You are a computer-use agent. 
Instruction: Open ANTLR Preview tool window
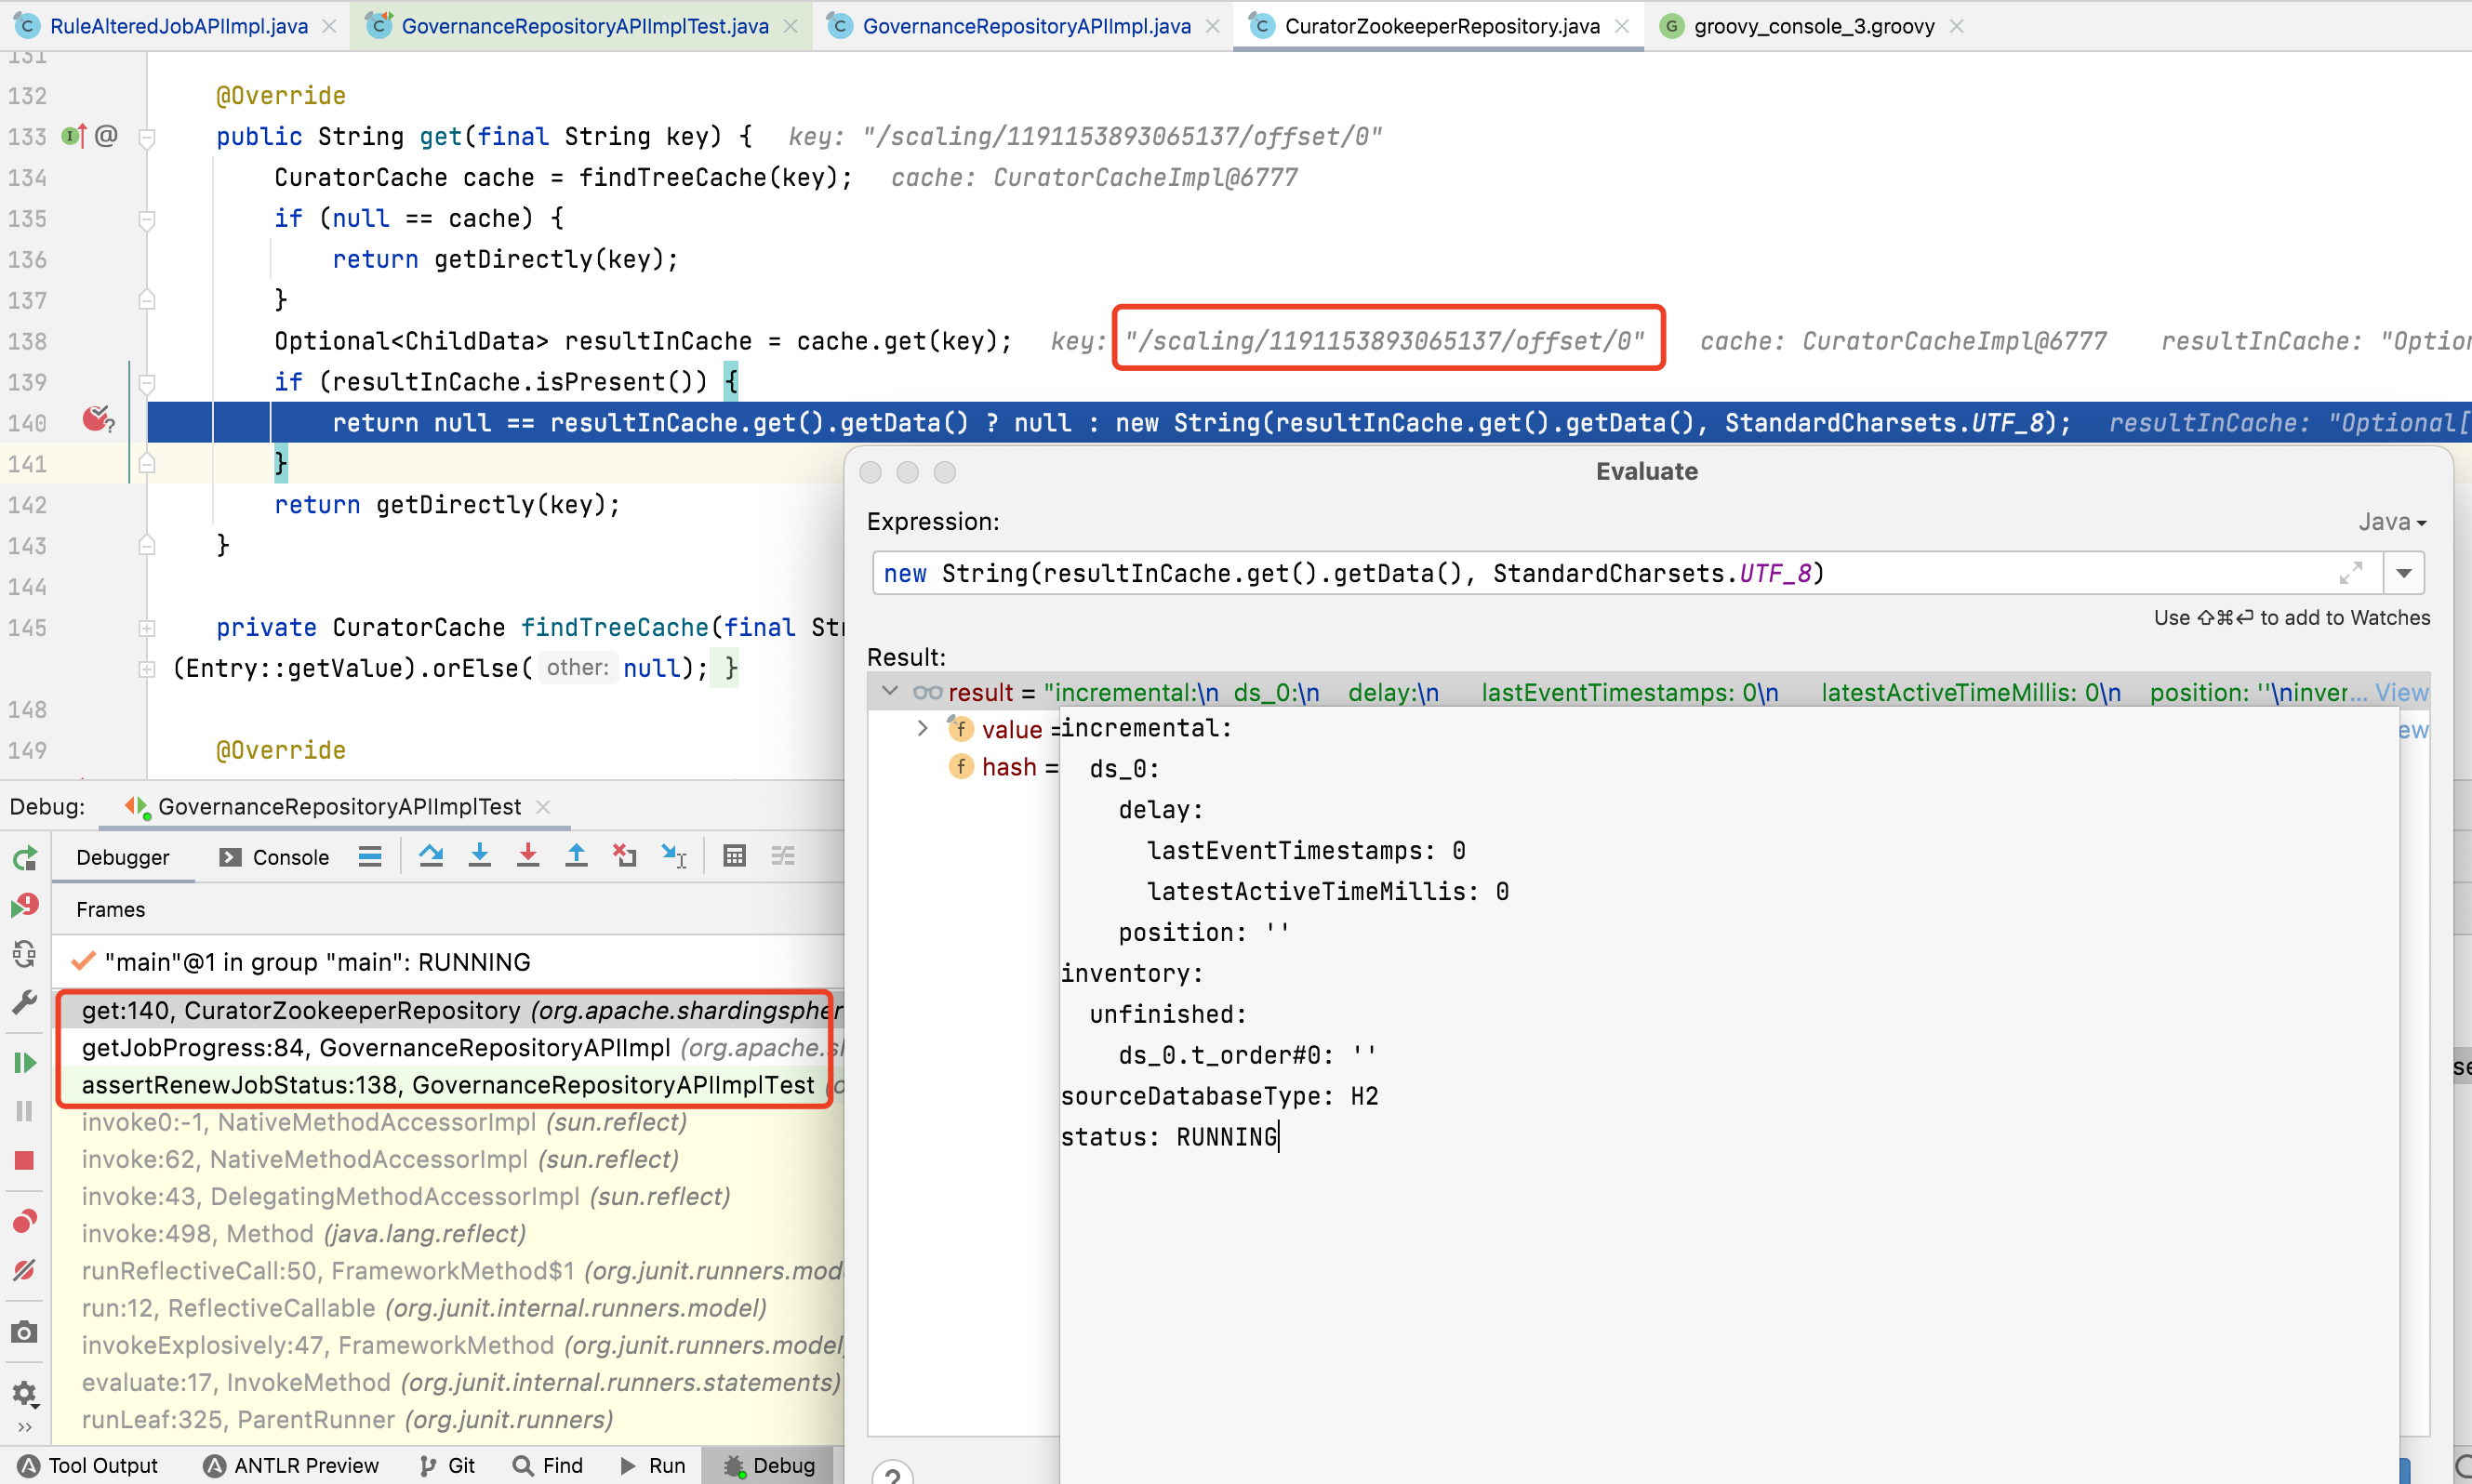[x=291, y=1465]
